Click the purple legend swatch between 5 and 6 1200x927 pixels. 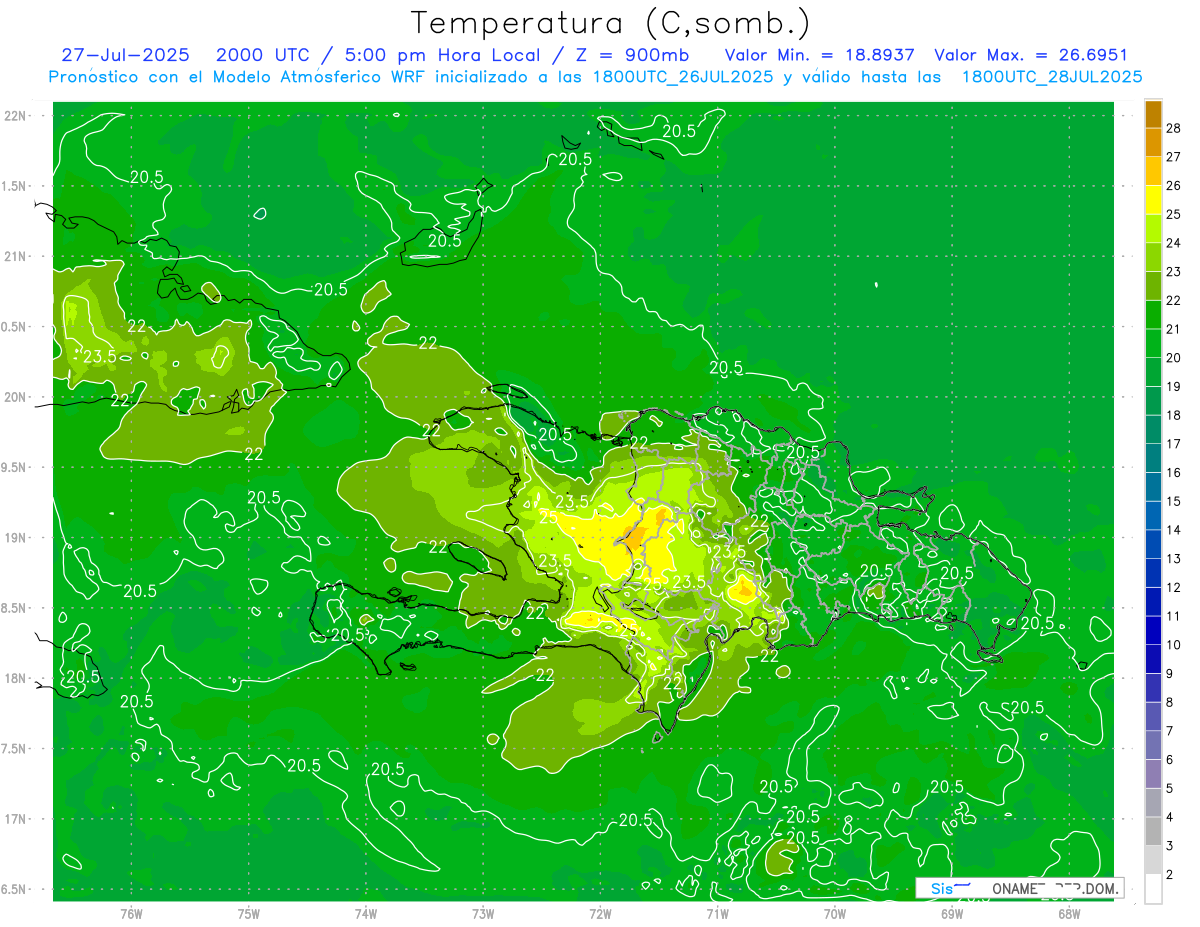pyautogui.click(x=1154, y=775)
